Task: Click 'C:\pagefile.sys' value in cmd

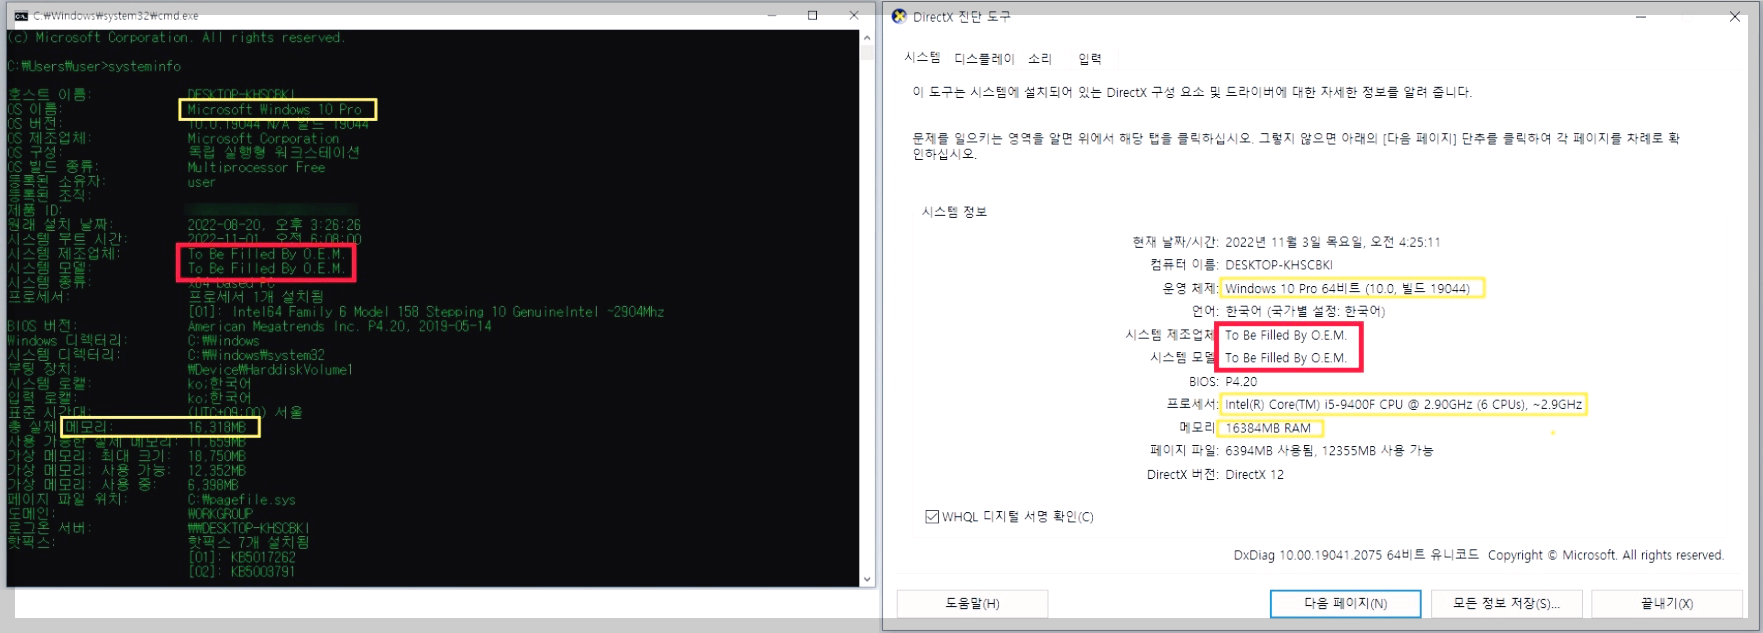Action: click(x=241, y=499)
